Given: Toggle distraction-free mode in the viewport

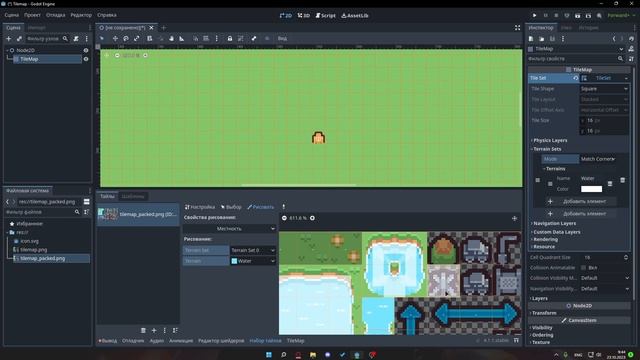Looking at the screenshot, I should (x=518, y=28).
